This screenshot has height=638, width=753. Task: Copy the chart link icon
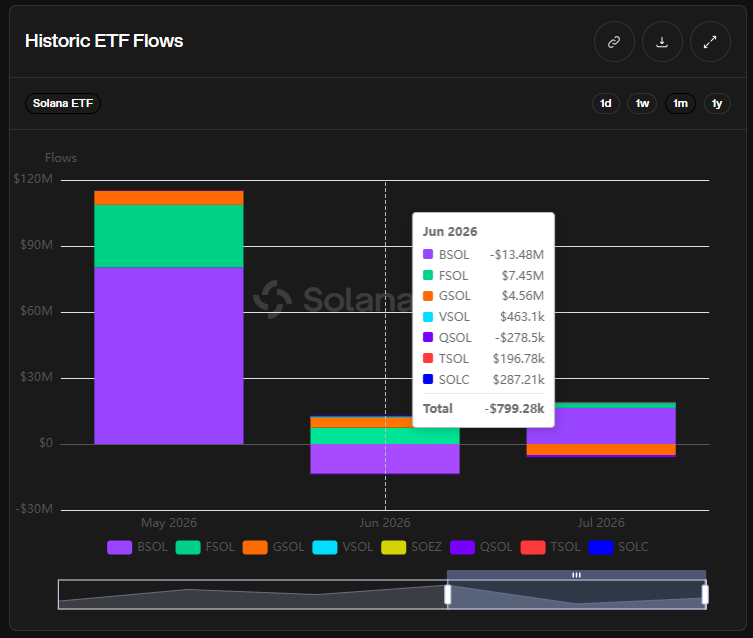(x=614, y=42)
